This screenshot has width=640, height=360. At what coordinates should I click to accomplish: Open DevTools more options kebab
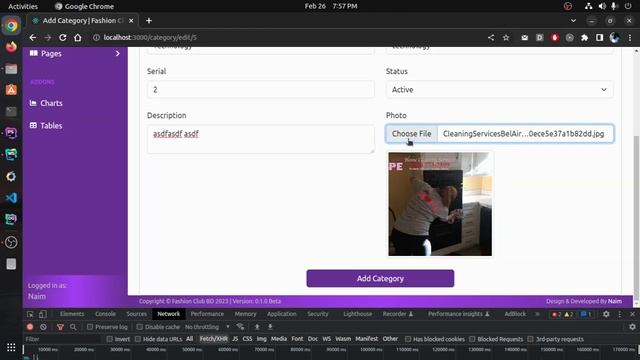coord(620,314)
